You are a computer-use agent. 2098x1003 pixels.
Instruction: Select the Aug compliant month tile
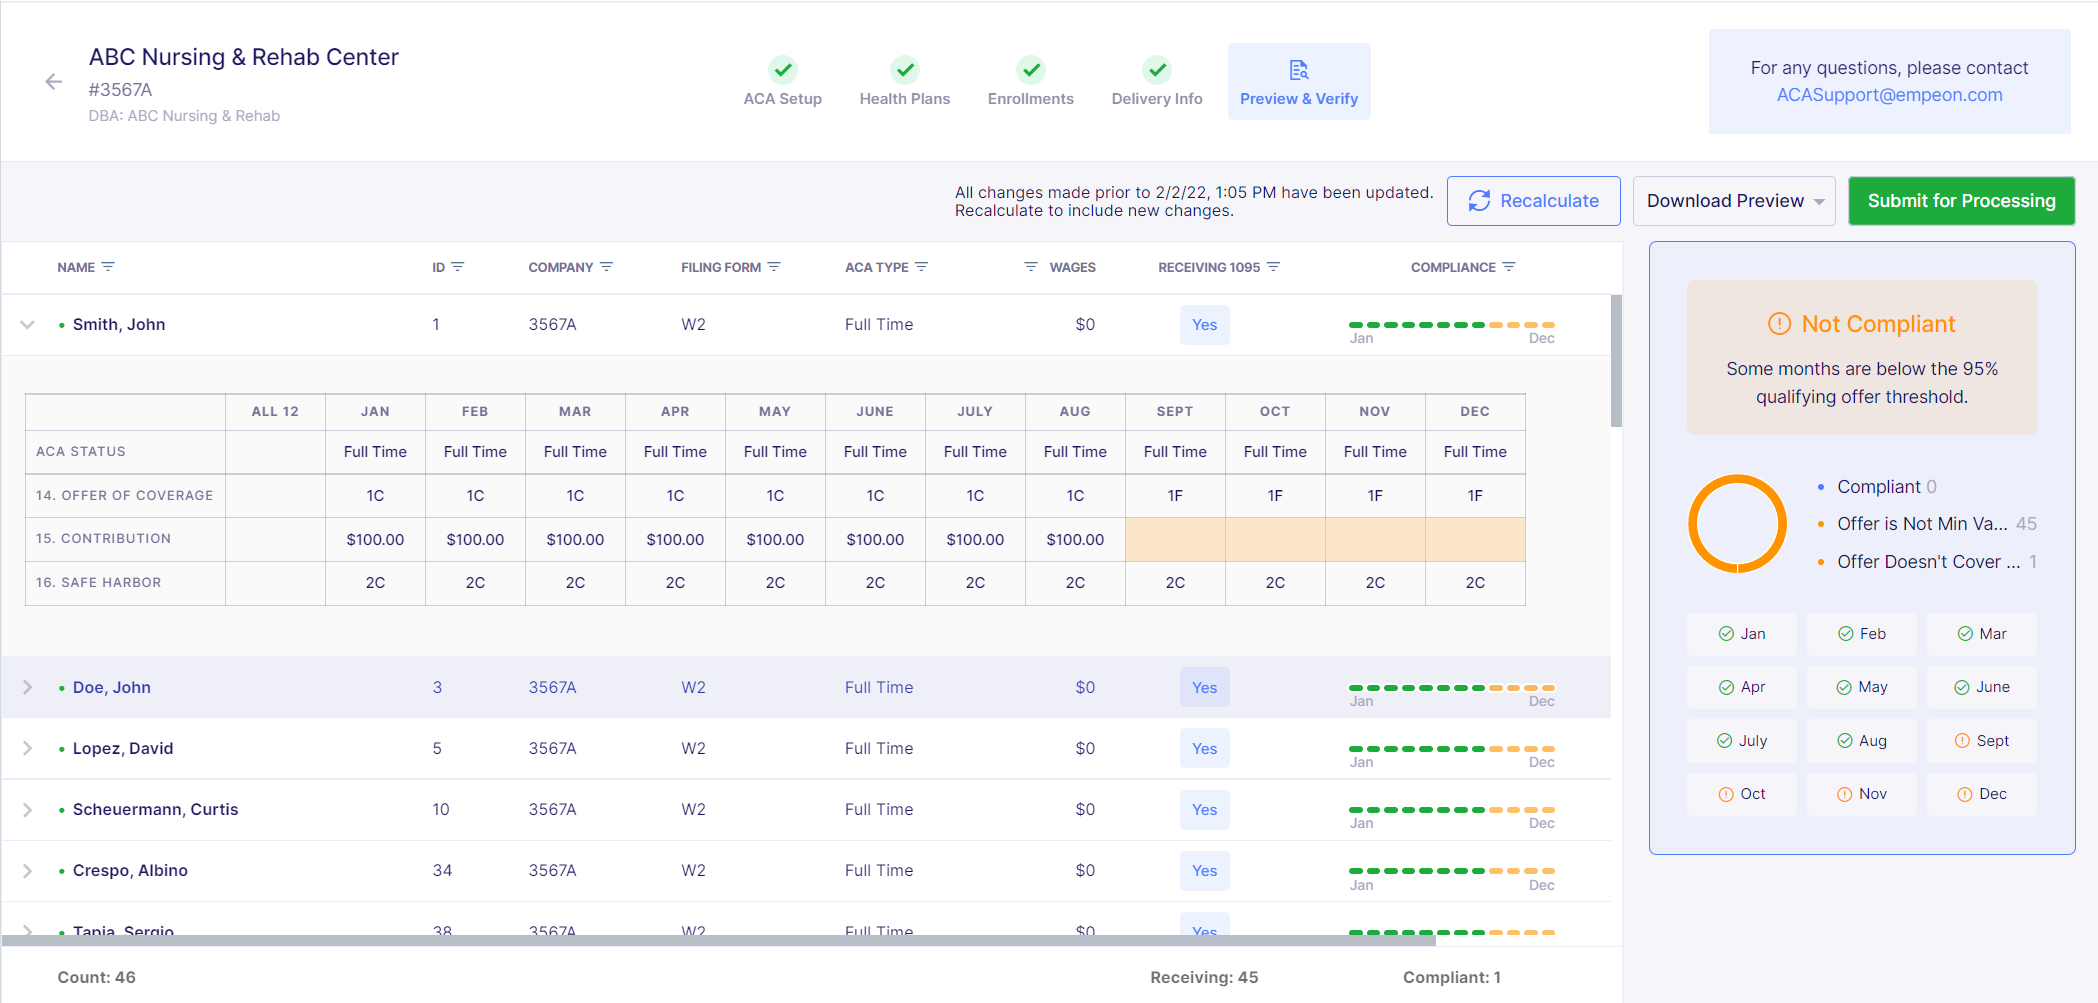coord(1862,741)
